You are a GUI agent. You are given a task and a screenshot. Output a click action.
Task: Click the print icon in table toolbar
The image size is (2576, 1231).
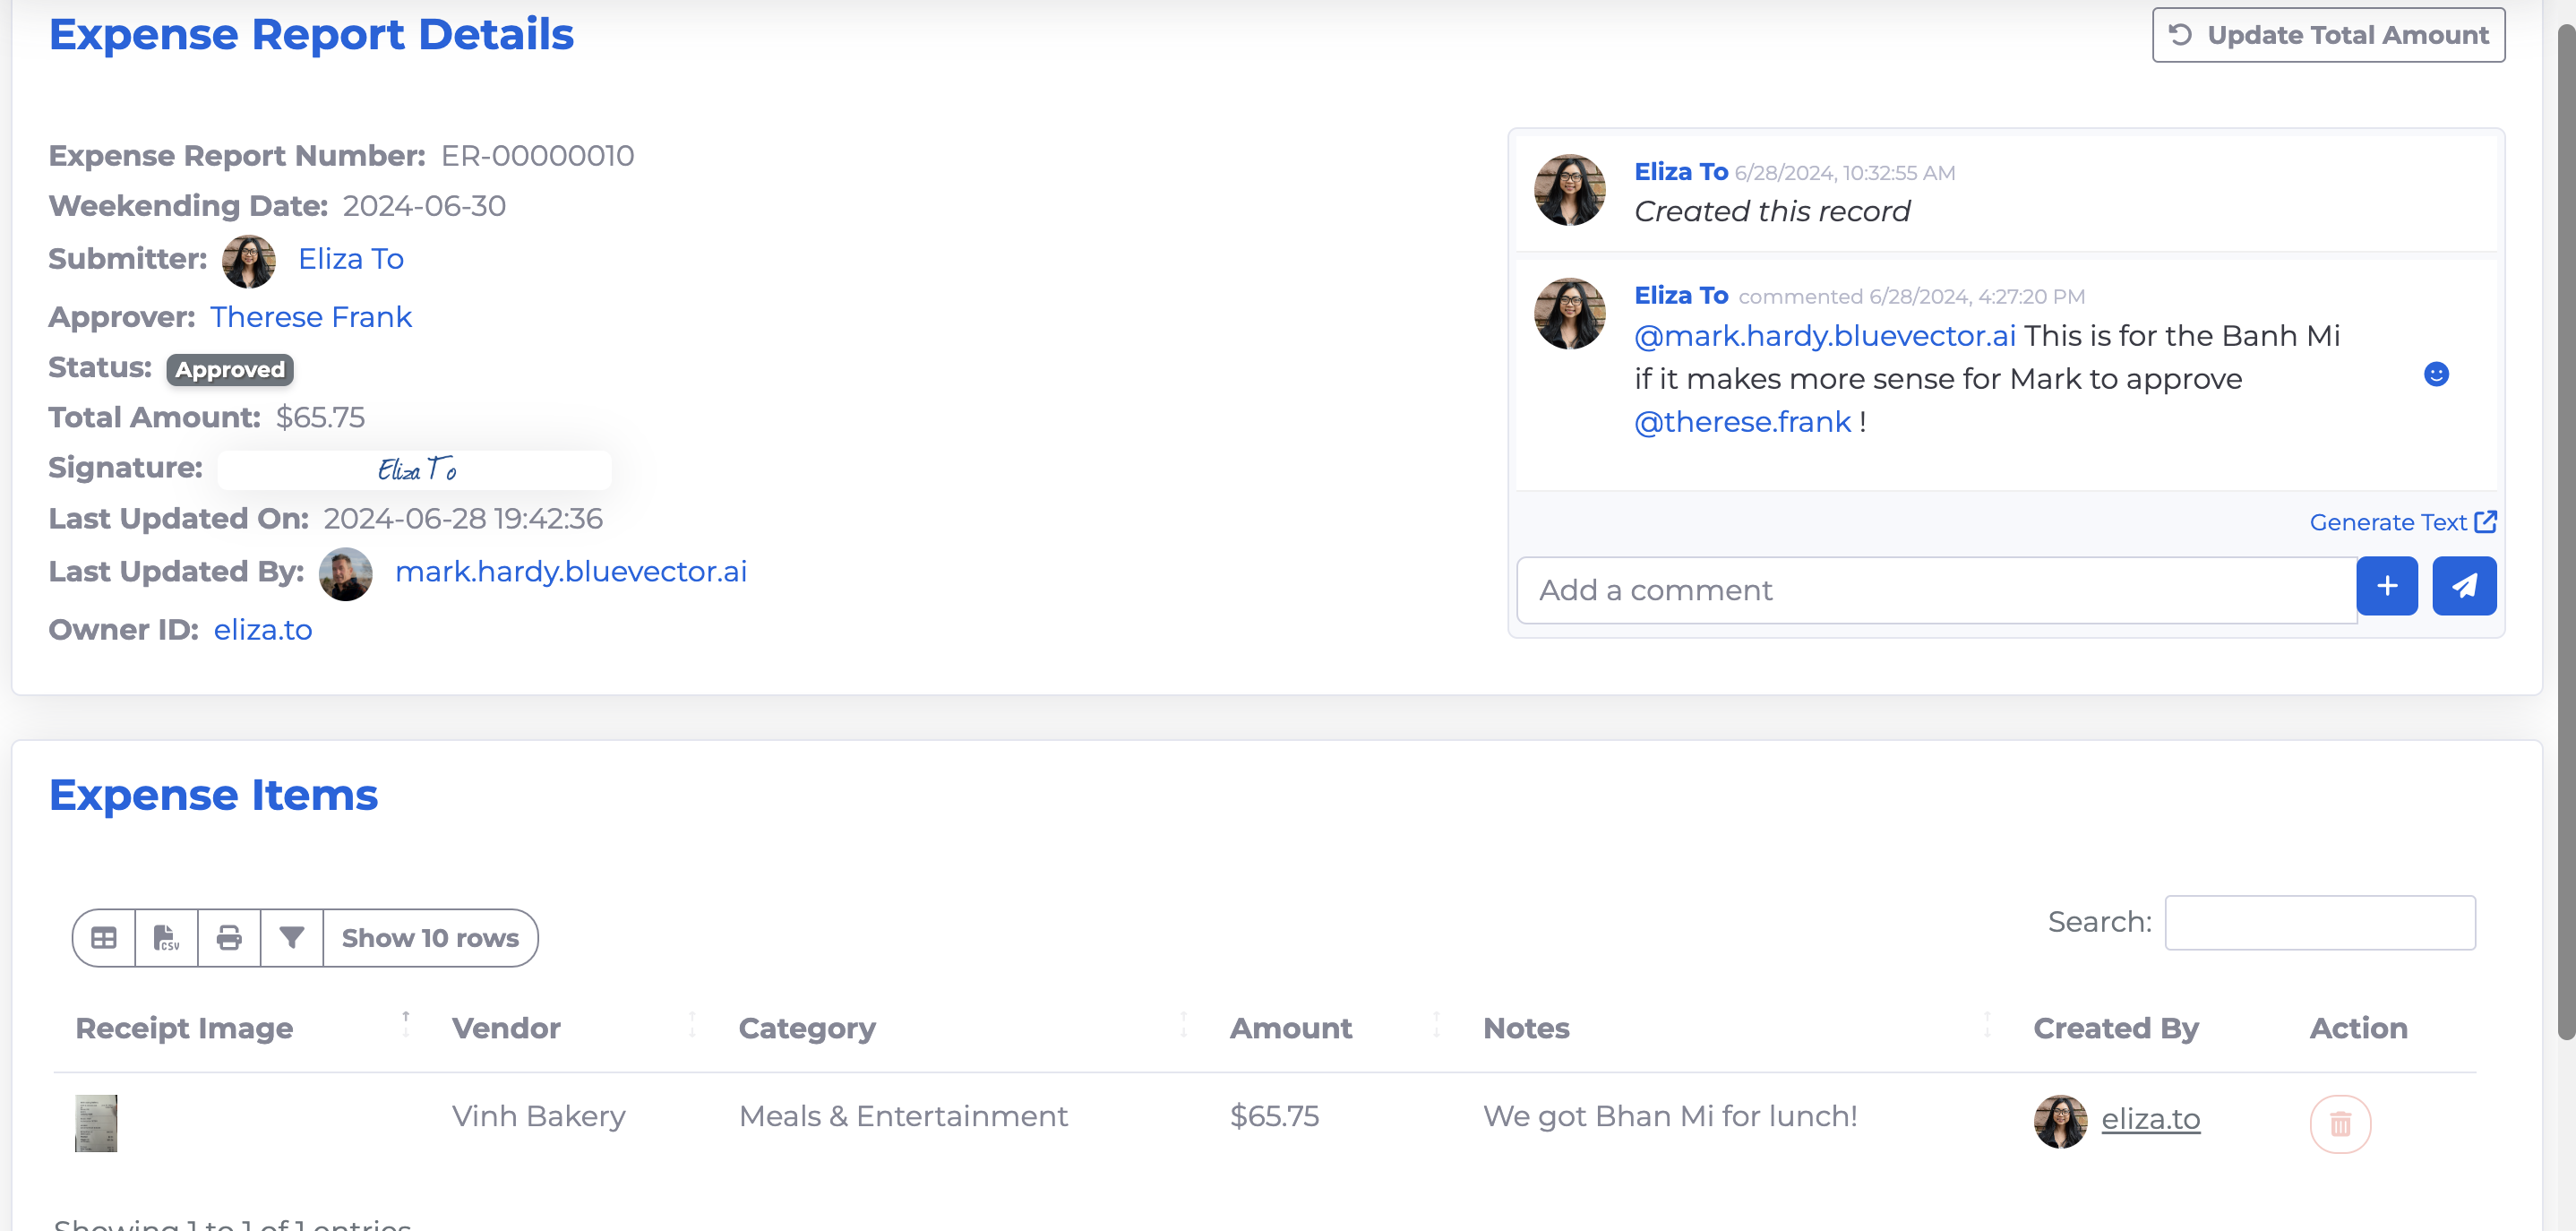click(229, 937)
